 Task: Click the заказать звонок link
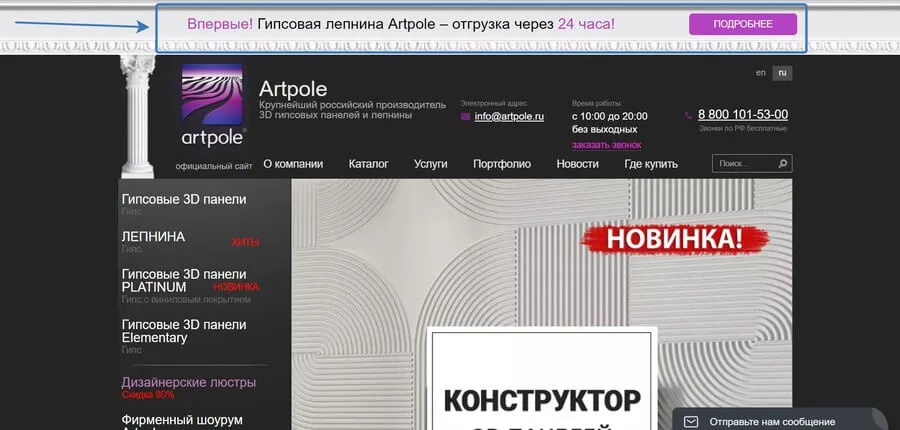pos(606,145)
